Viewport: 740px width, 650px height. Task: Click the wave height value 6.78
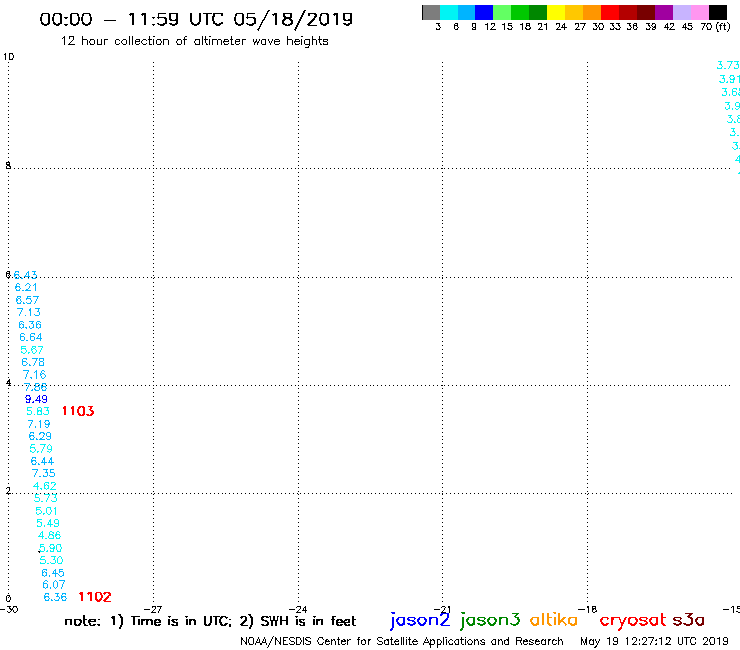[33, 362]
